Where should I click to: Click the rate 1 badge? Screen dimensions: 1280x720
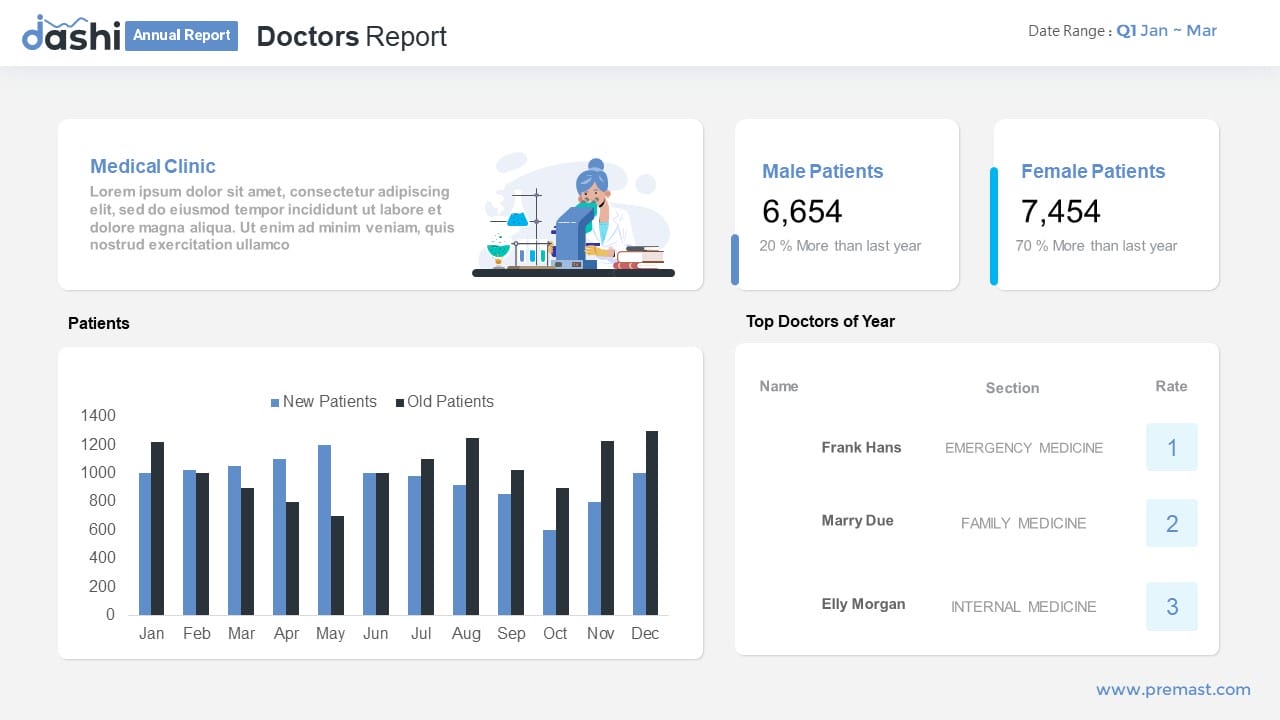(1172, 447)
